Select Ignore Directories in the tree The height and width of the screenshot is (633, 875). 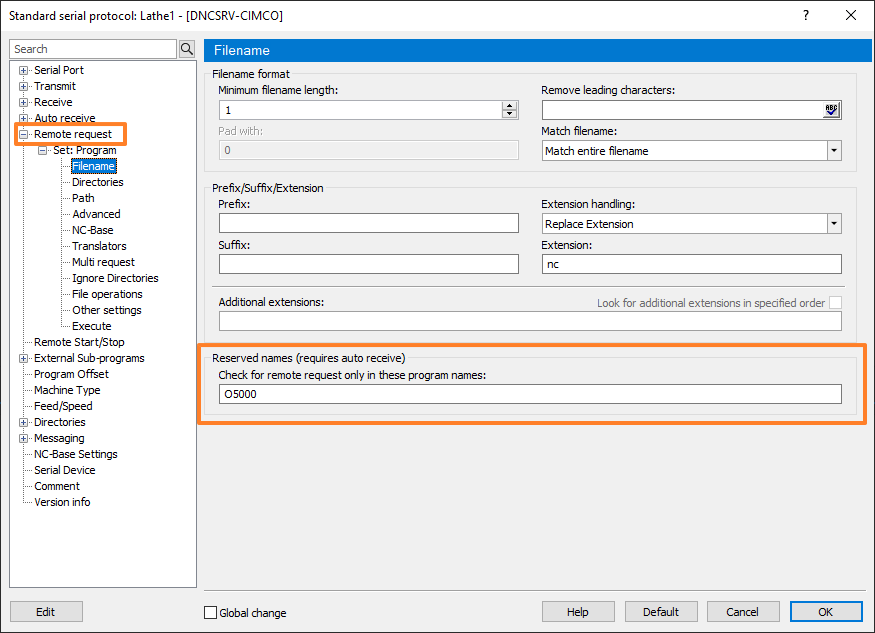pos(115,278)
